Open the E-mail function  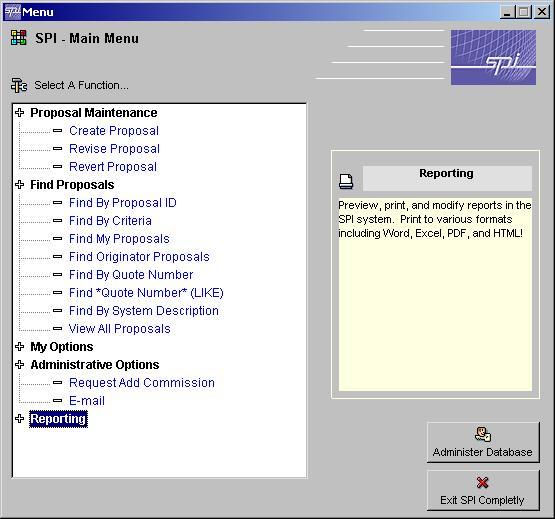click(x=87, y=401)
